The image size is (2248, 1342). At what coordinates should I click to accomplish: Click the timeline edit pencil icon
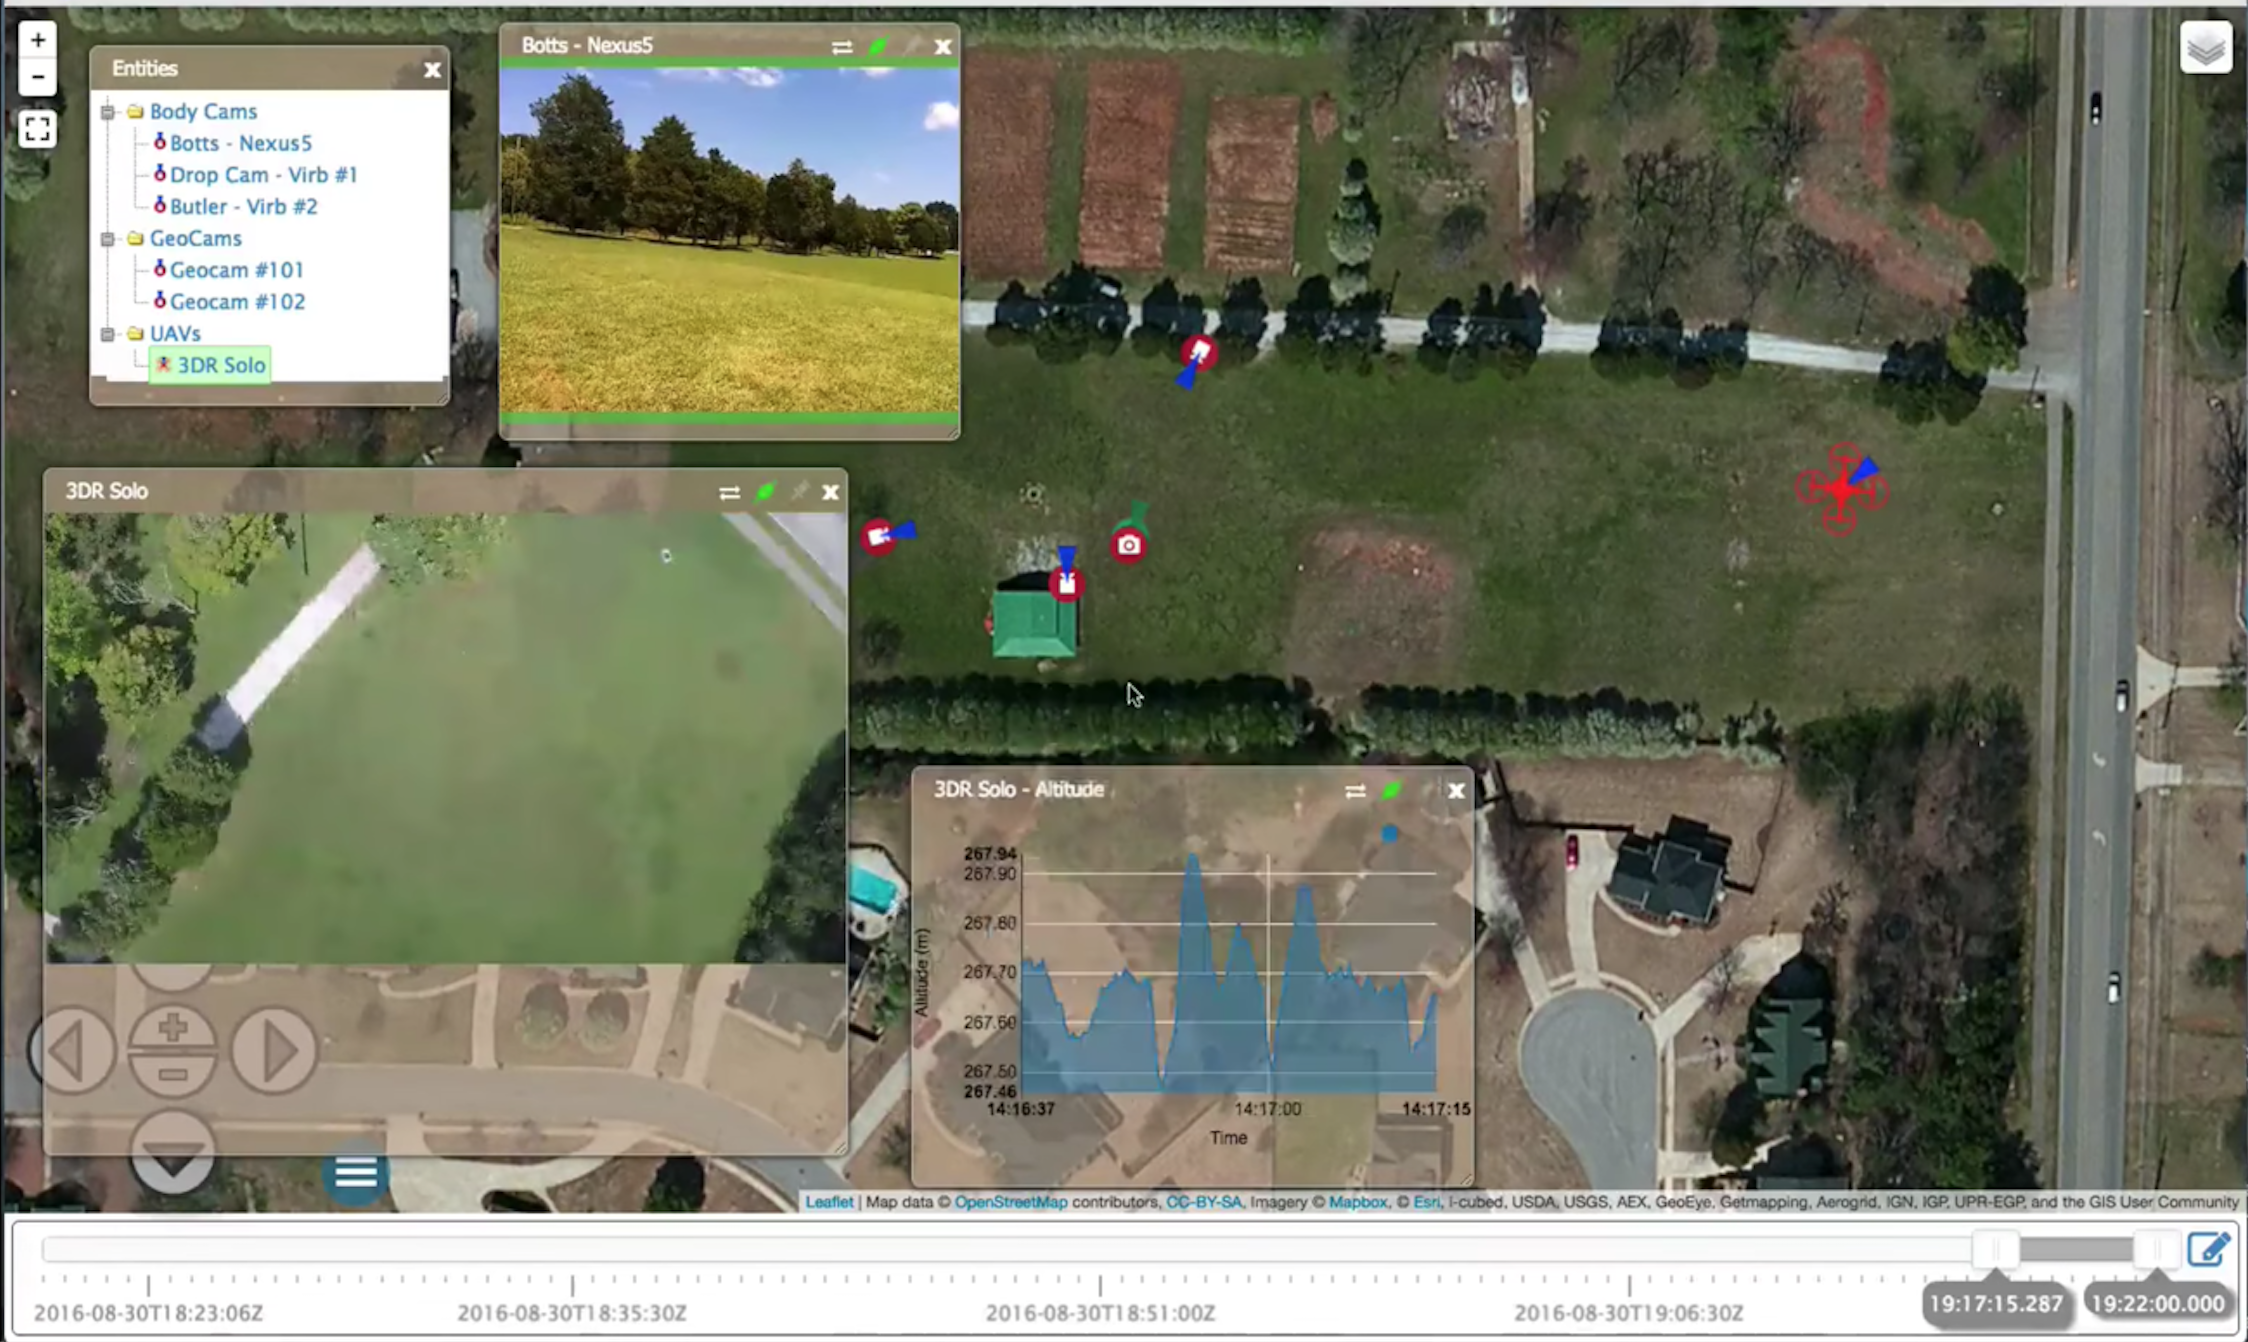click(2207, 1249)
